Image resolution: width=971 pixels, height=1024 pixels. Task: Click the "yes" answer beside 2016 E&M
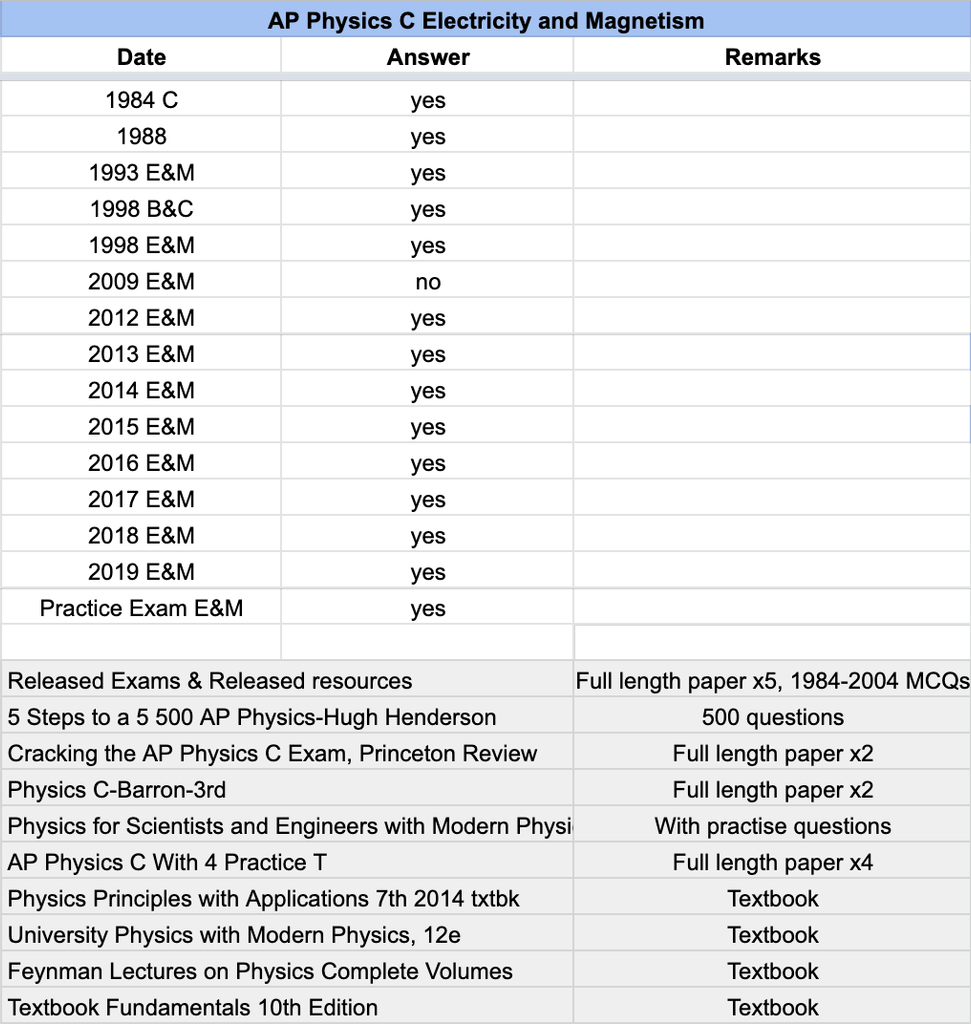click(x=427, y=463)
